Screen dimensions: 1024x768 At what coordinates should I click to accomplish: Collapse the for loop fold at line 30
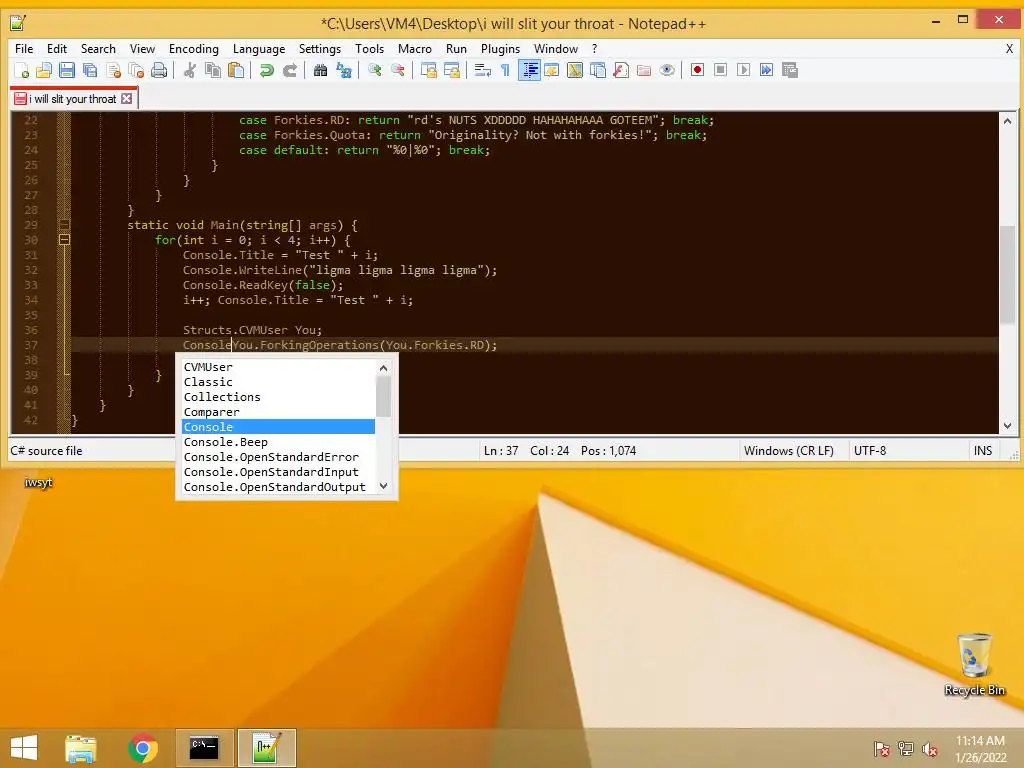pyautogui.click(x=64, y=240)
